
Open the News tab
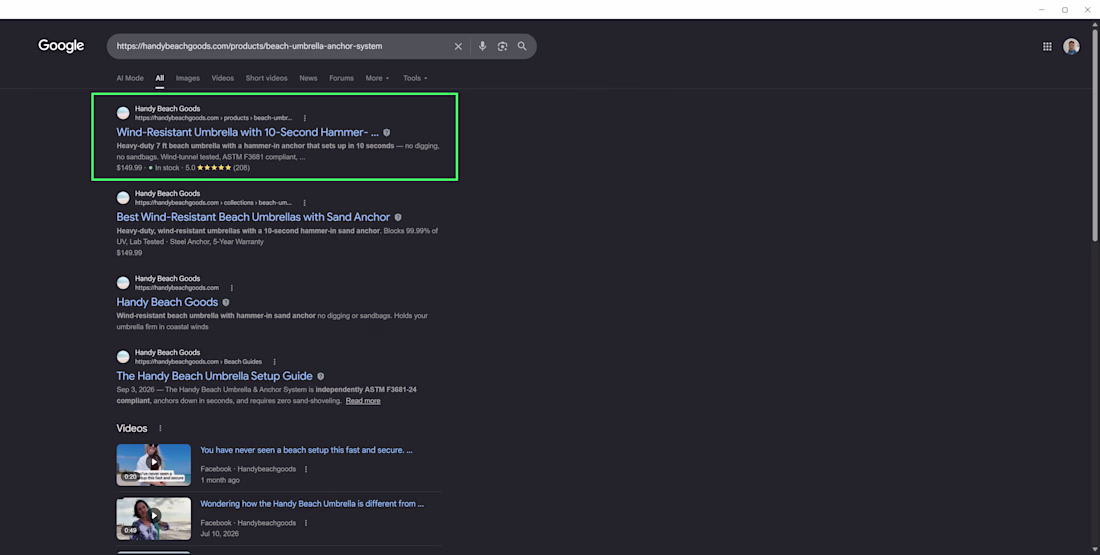pos(308,78)
